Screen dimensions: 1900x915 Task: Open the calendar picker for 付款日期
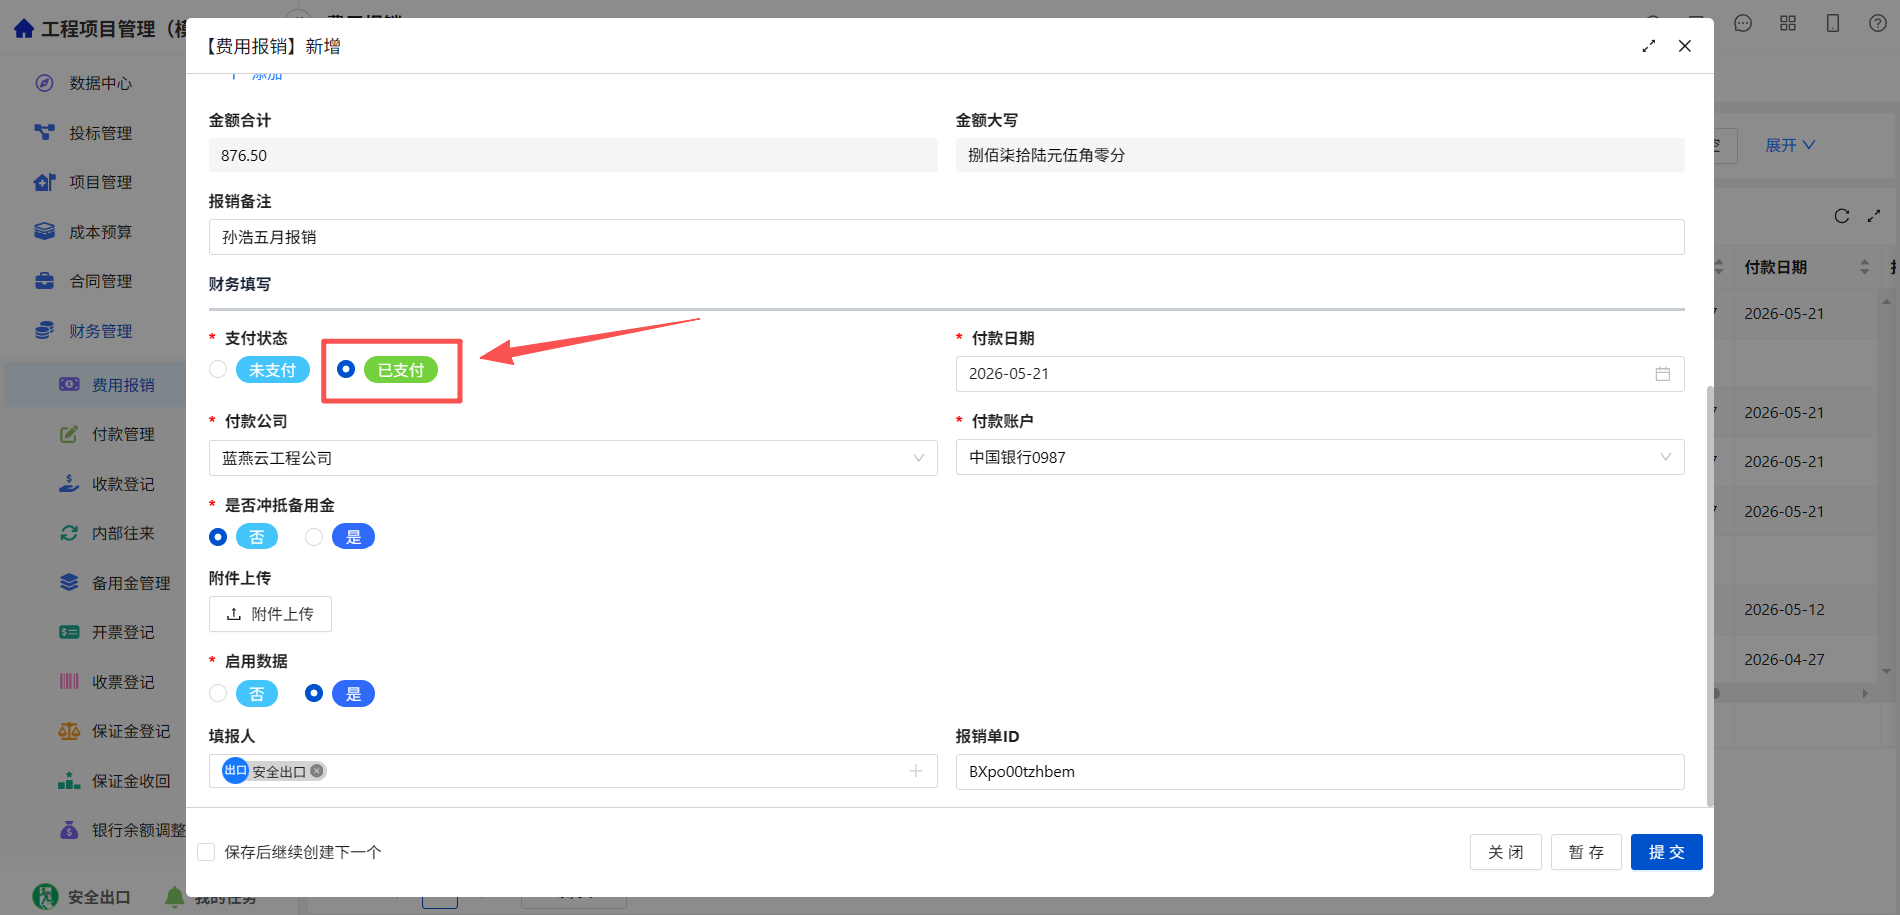click(1662, 374)
